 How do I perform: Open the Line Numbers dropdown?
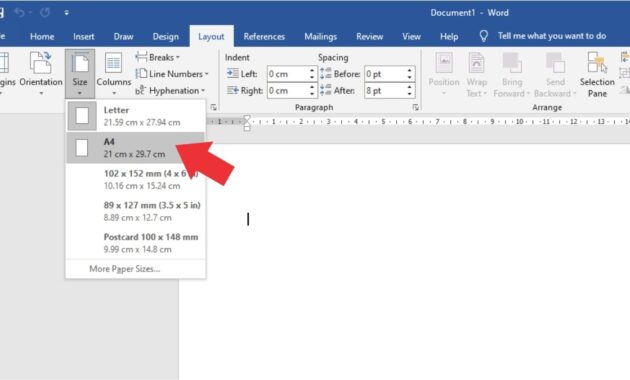[172, 74]
